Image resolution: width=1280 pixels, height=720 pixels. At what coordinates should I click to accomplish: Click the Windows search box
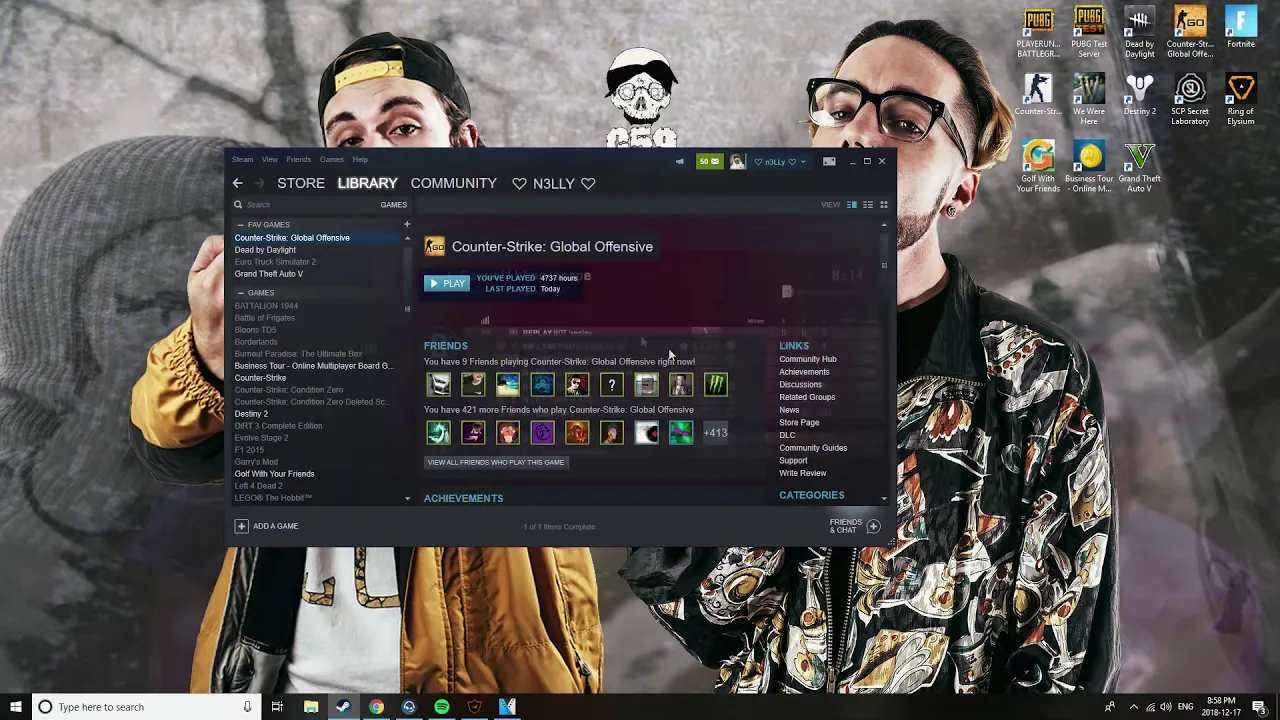[x=145, y=707]
